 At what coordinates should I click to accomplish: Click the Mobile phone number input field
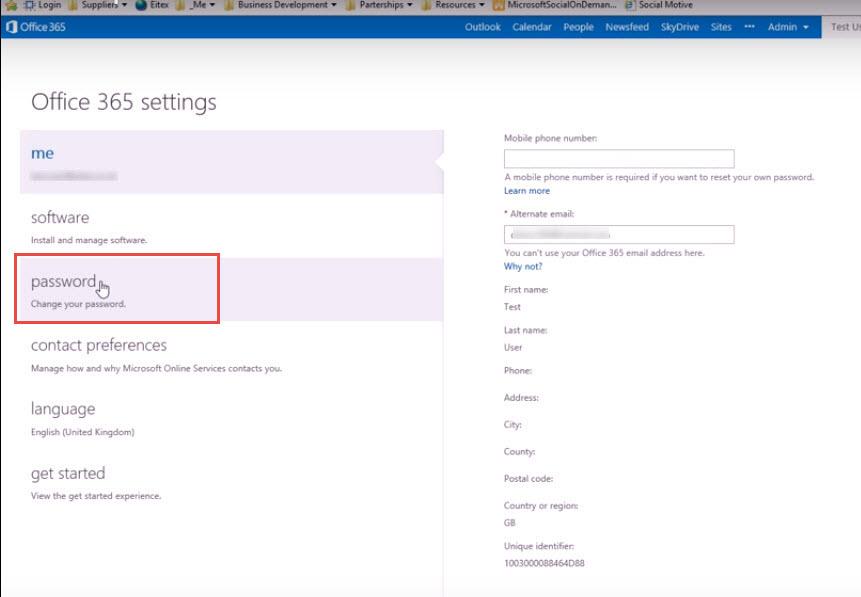click(619, 159)
